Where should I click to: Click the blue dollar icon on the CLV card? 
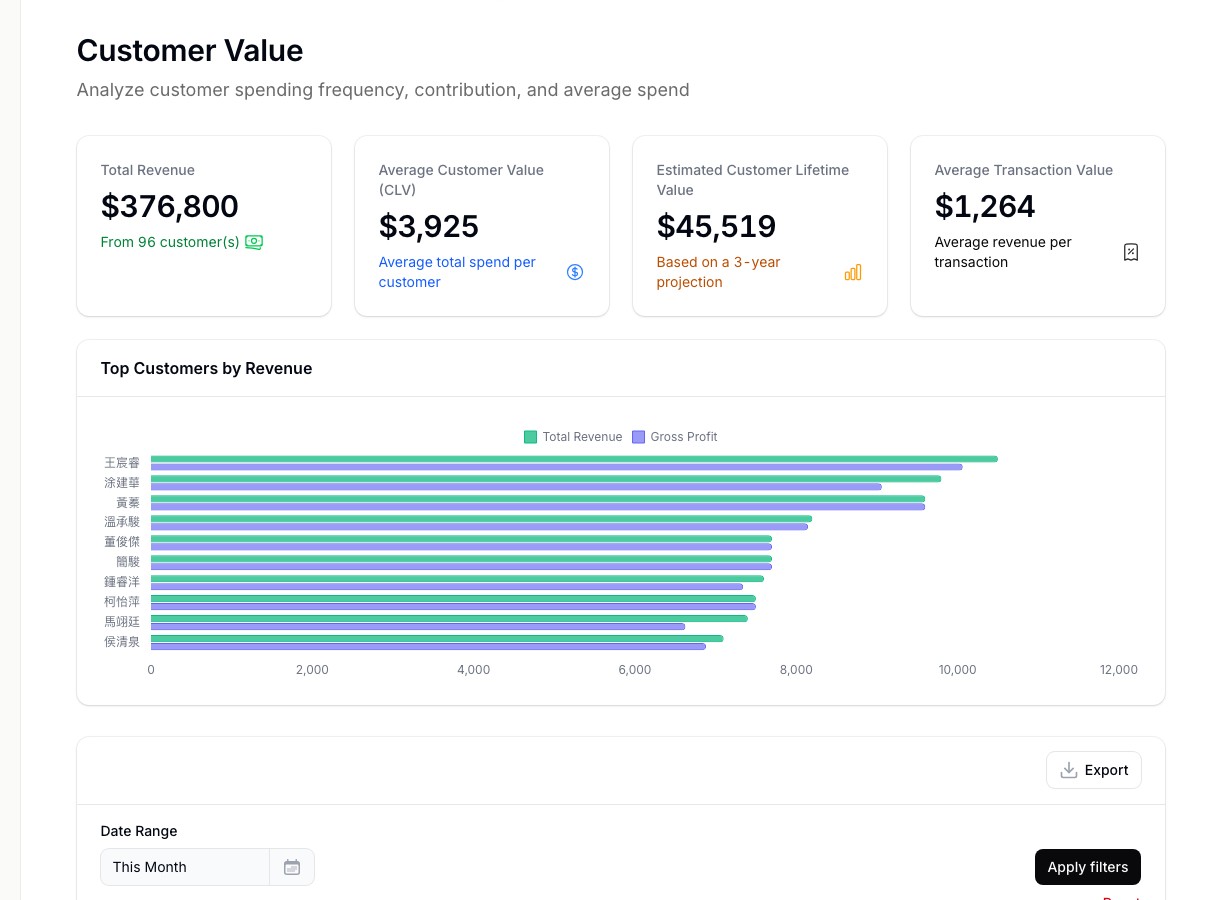575,271
